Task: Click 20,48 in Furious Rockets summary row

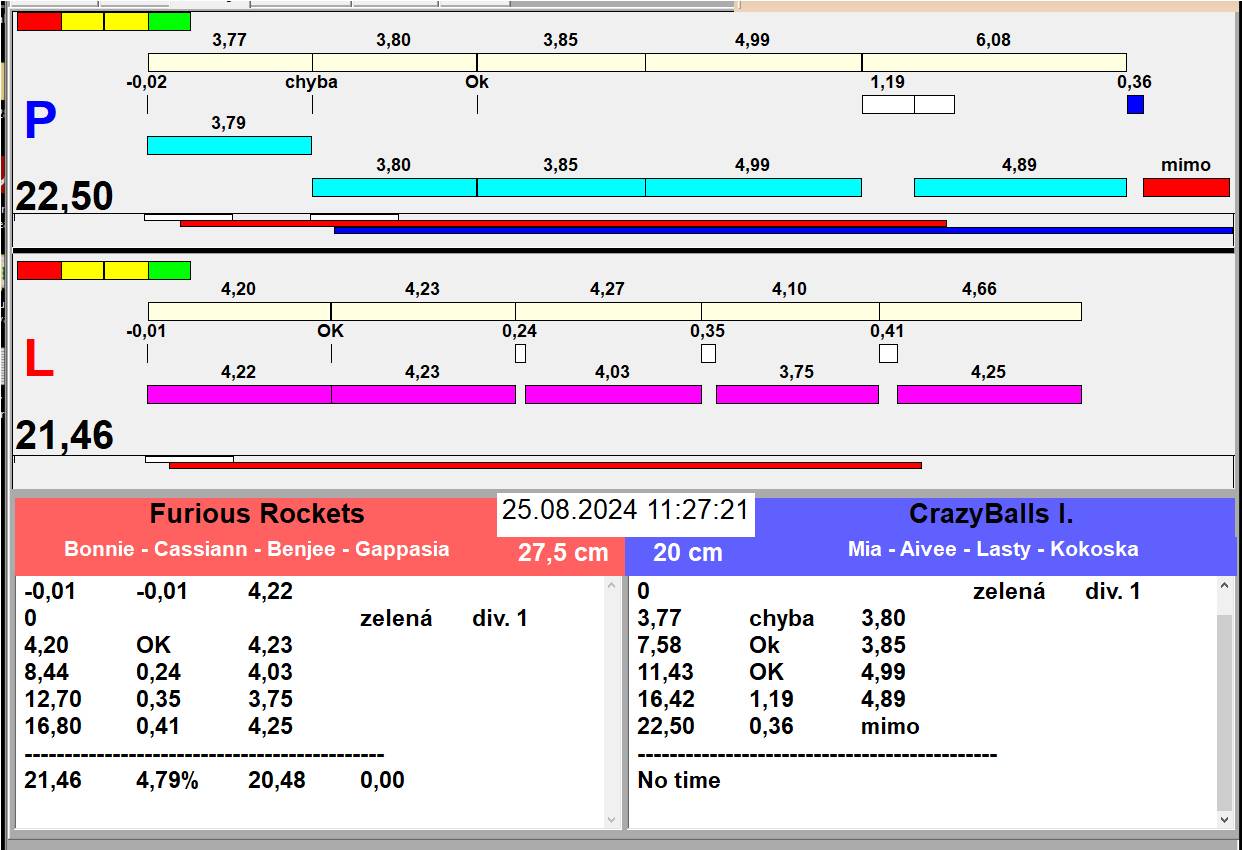Action: click(x=277, y=780)
